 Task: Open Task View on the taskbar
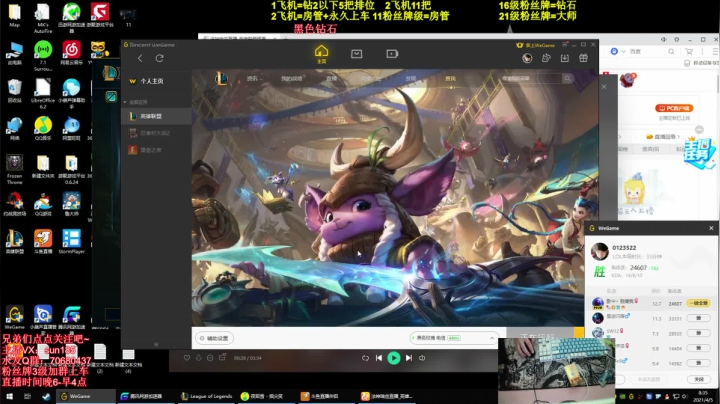pyautogui.click(x=28, y=396)
